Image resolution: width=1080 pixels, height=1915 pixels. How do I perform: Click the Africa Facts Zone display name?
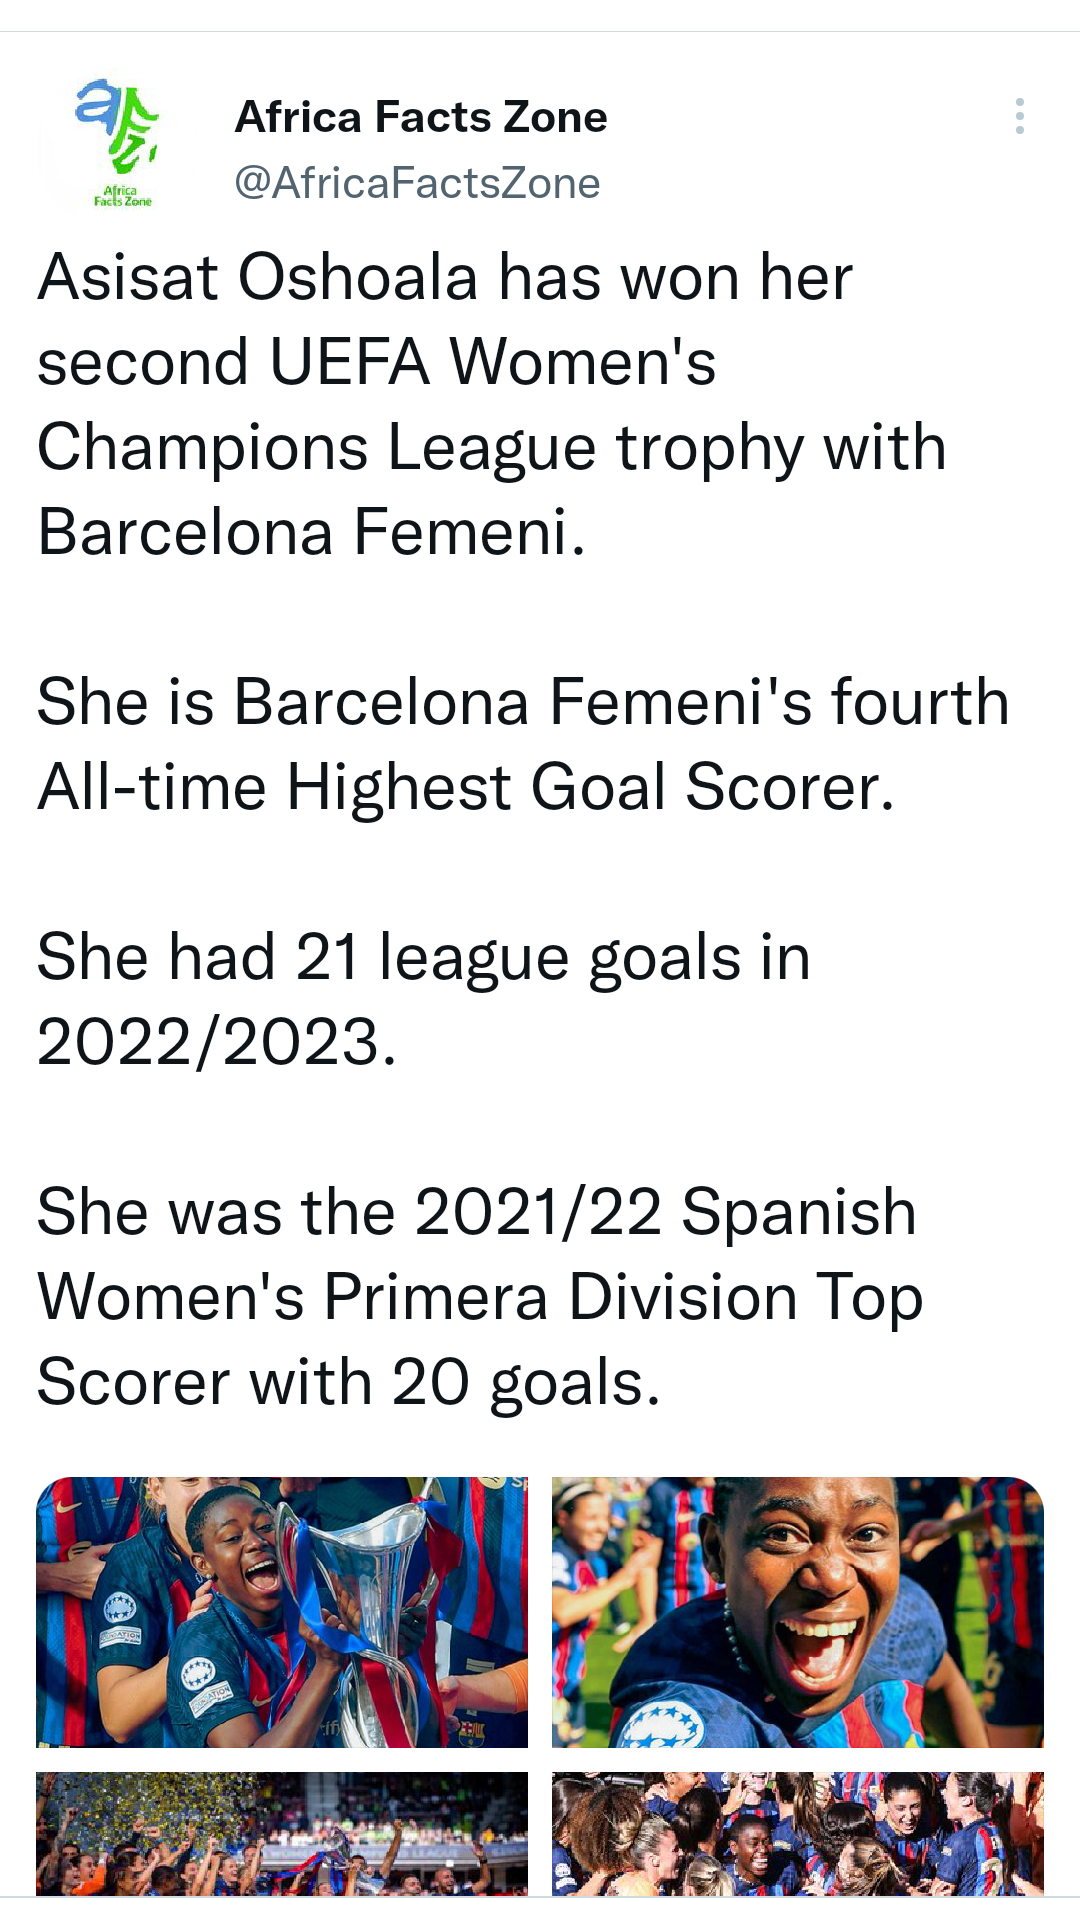coord(421,117)
